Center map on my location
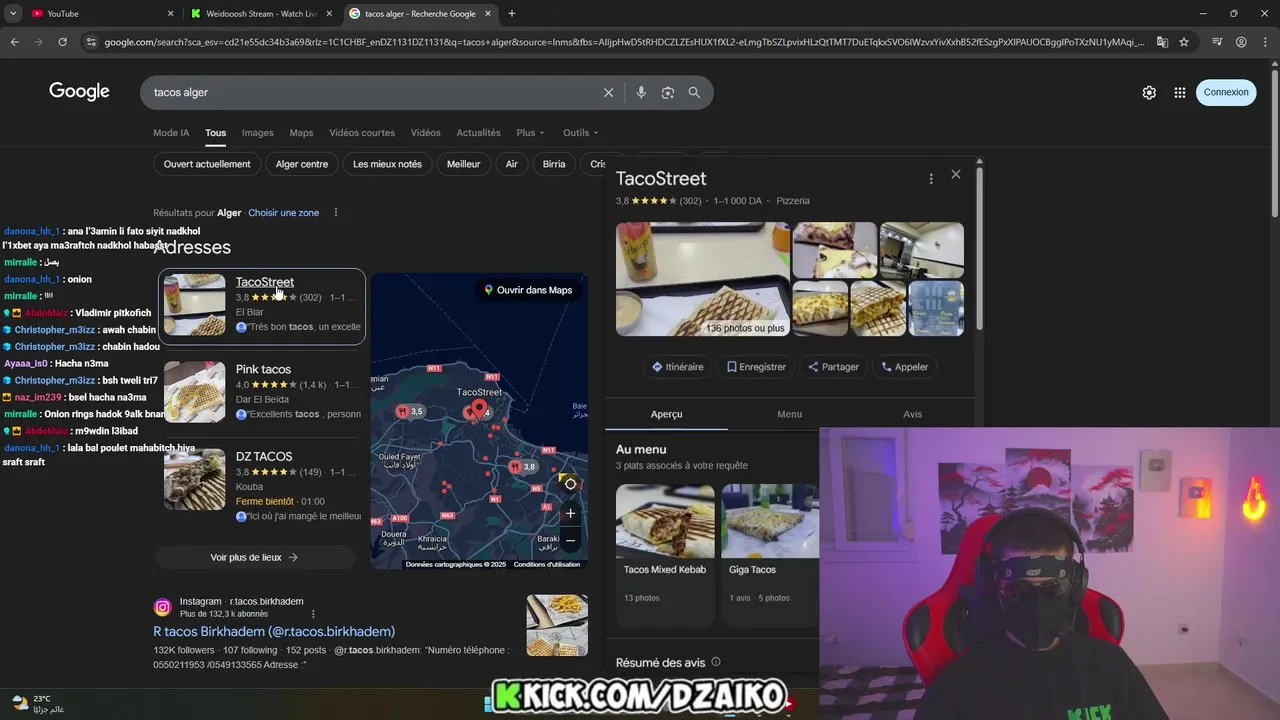The width and height of the screenshot is (1280, 720). tap(570, 483)
